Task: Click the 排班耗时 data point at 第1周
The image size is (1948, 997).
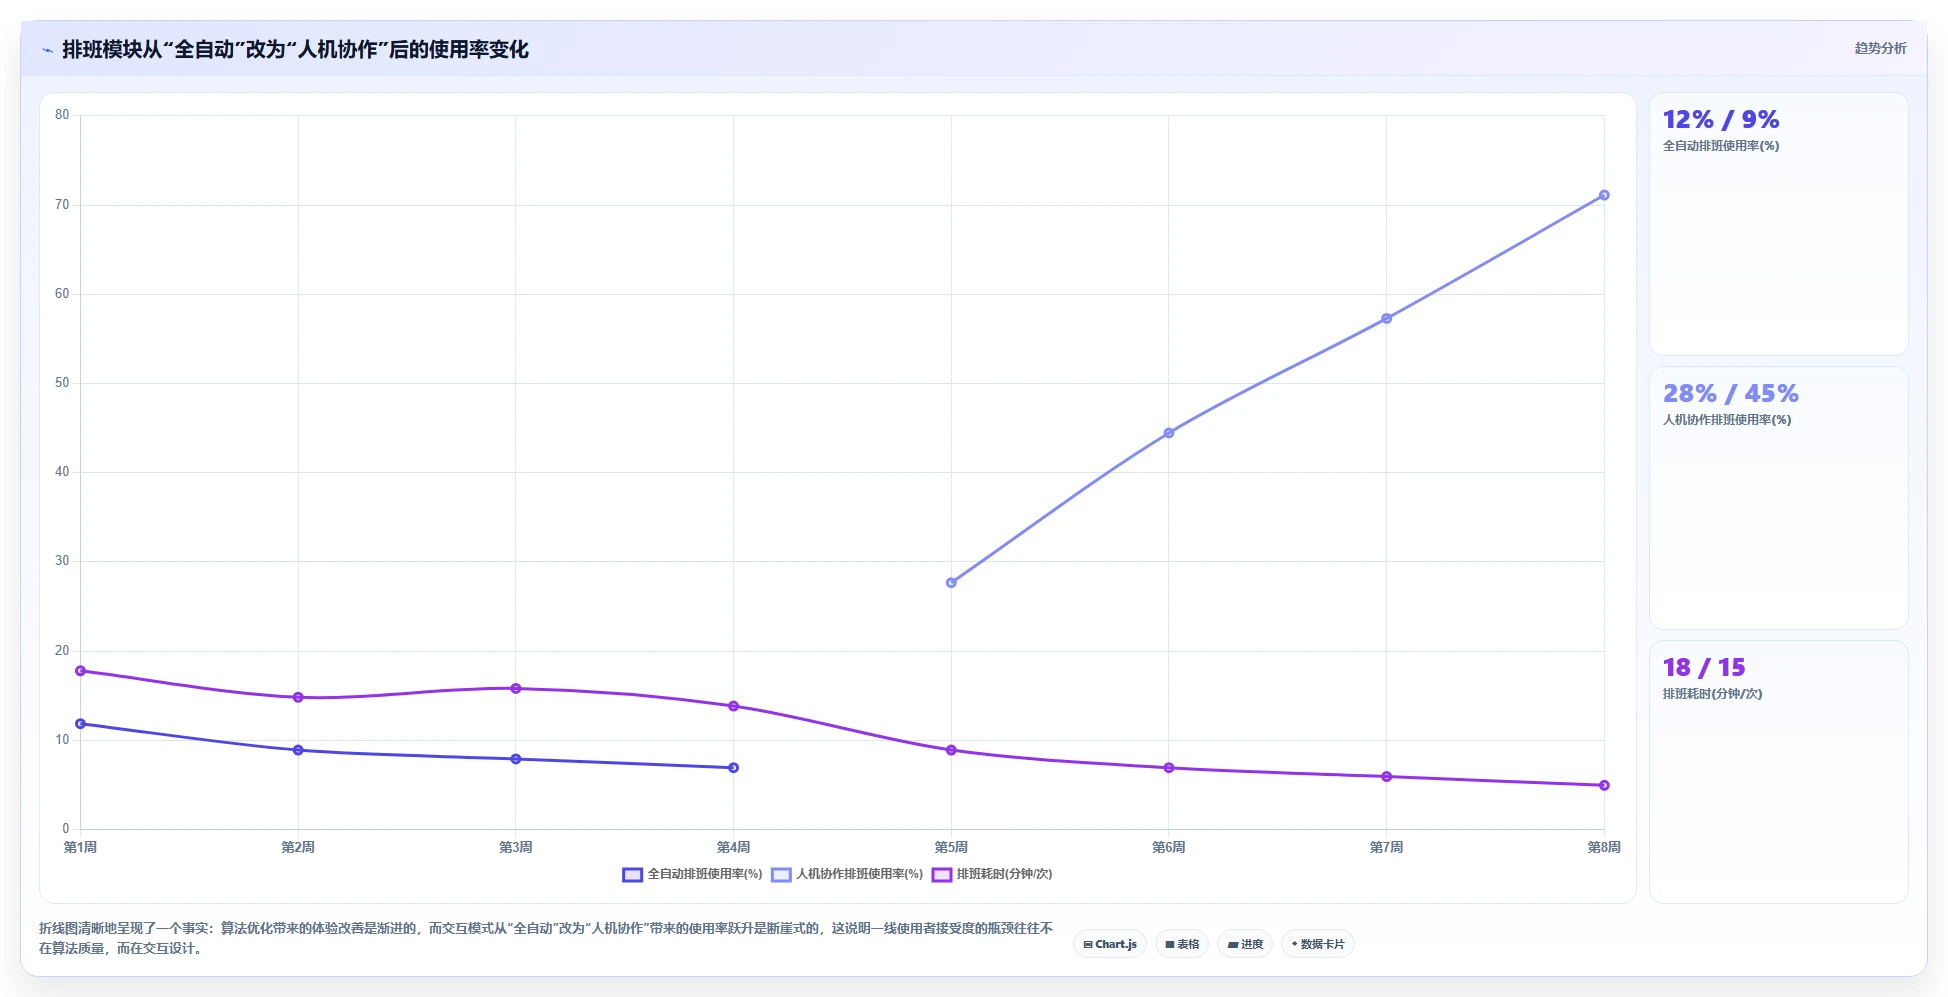Action: 80,671
